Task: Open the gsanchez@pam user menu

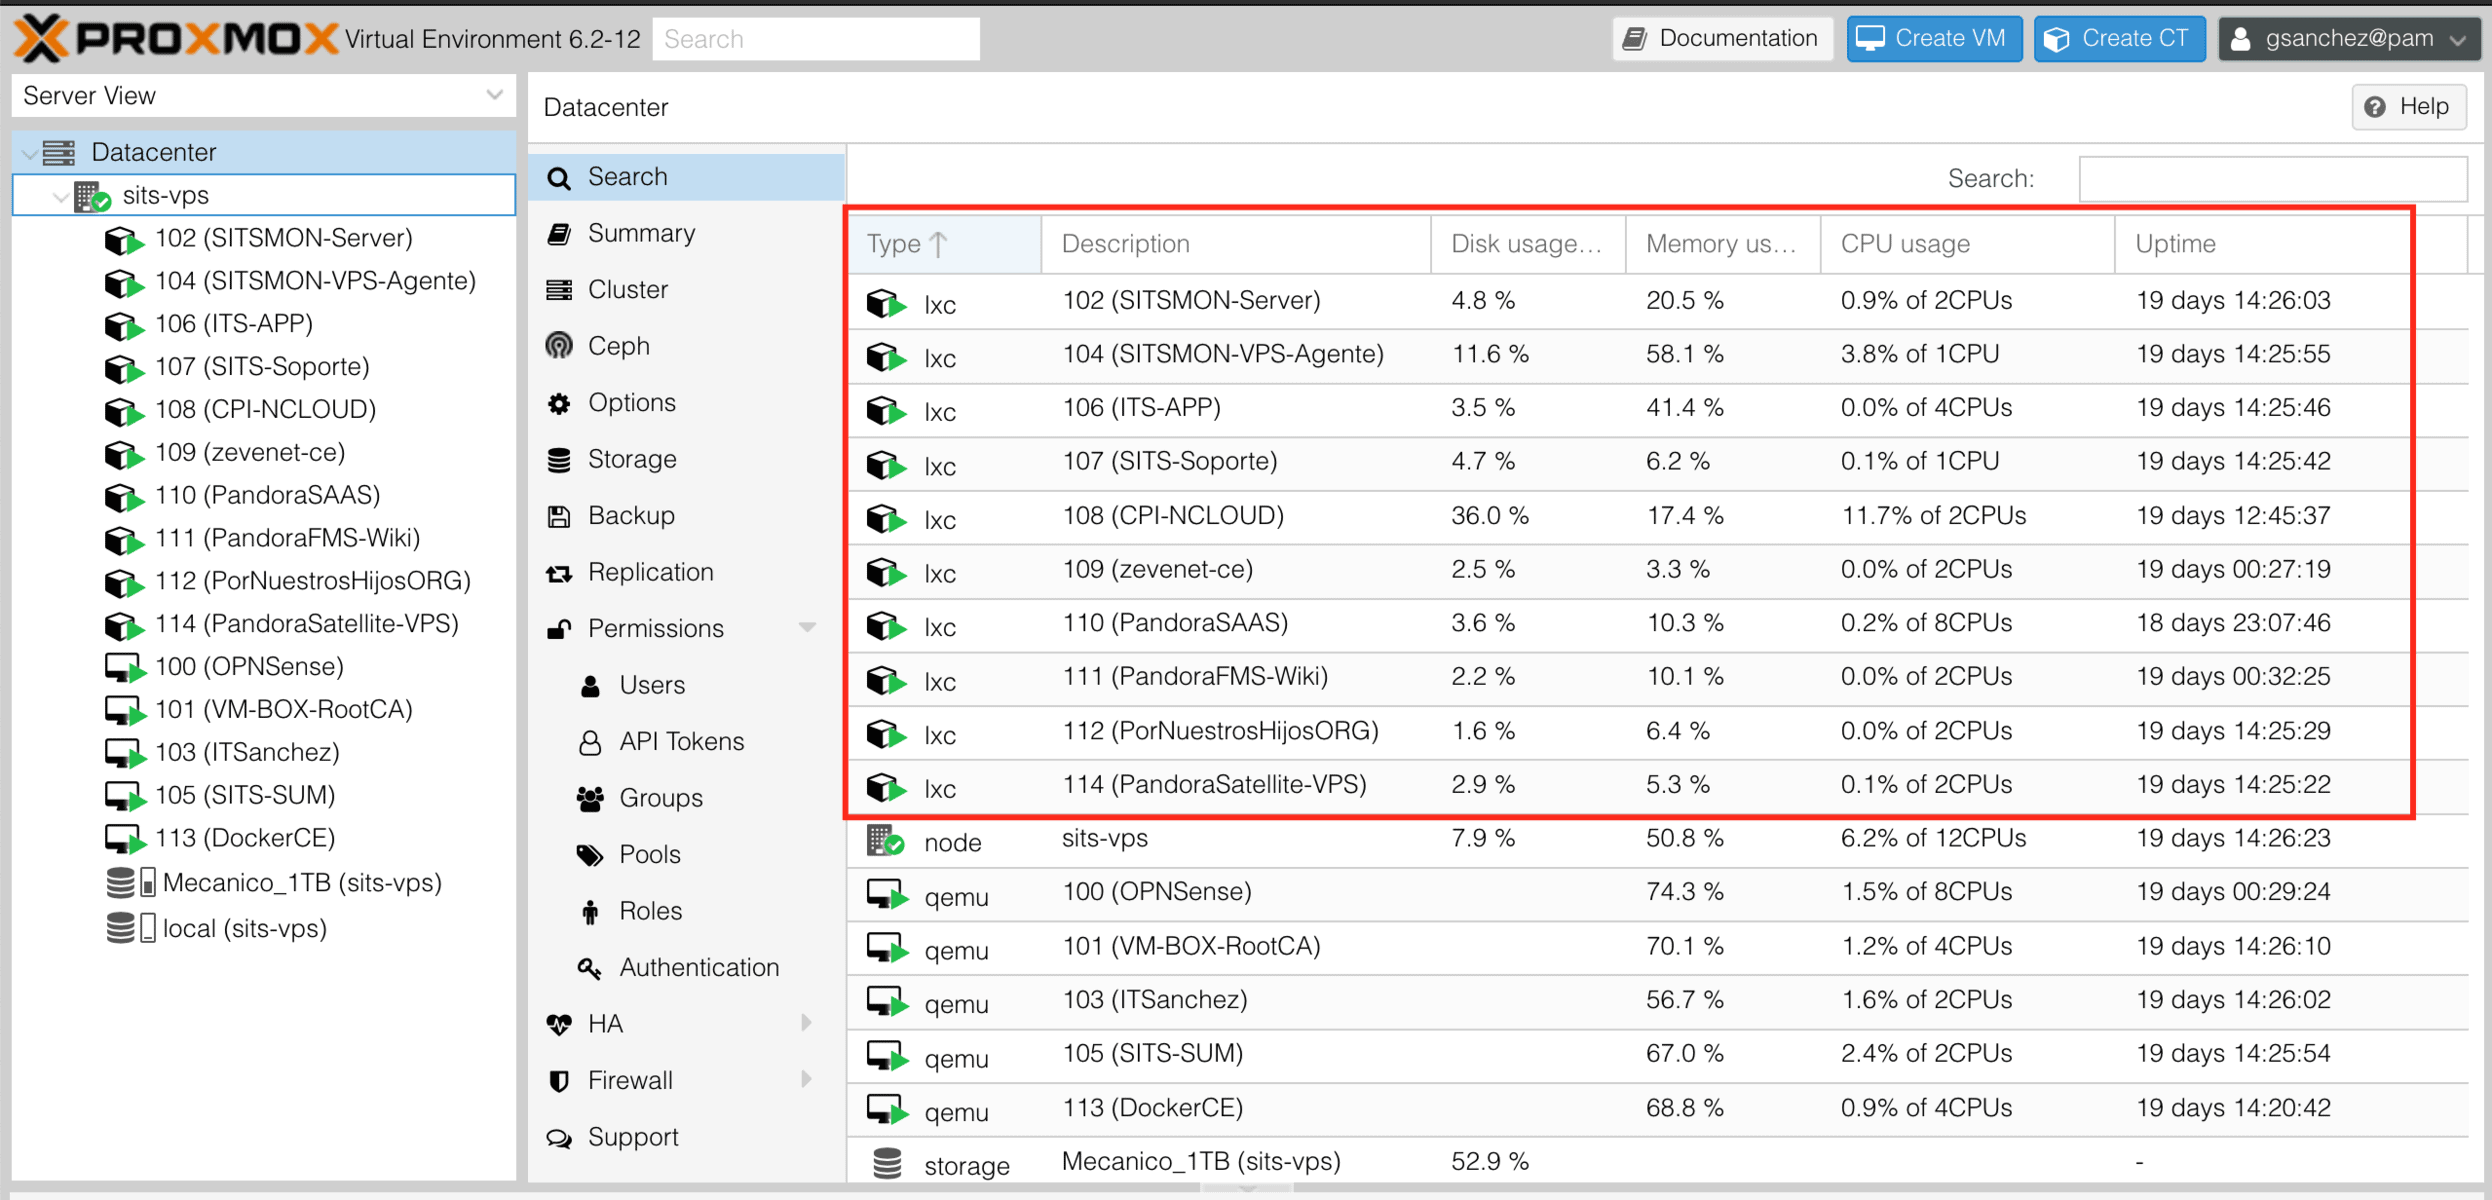Action: click(x=2351, y=39)
